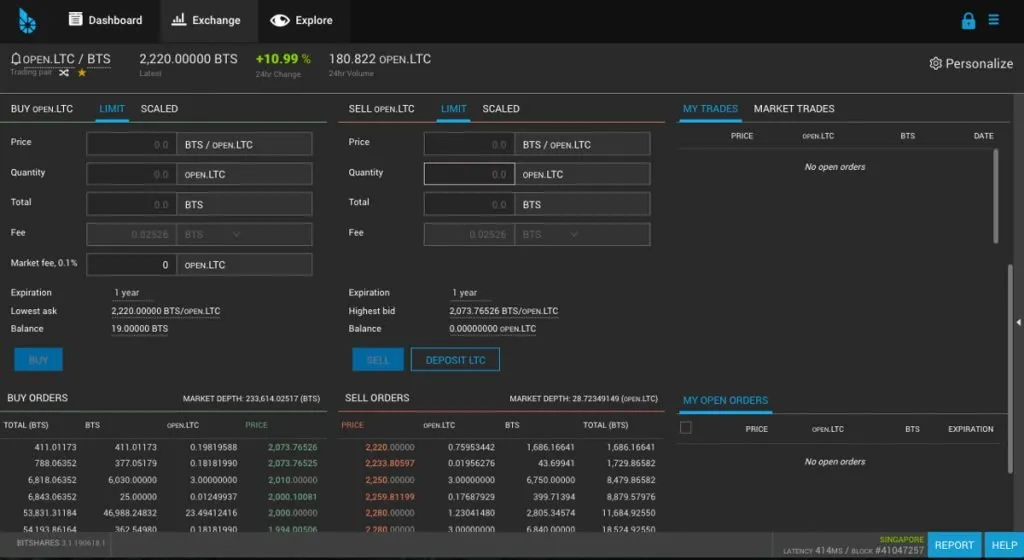Click the SINGAPORE node latency status
The height and width of the screenshot is (560, 1024).
[853, 546]
